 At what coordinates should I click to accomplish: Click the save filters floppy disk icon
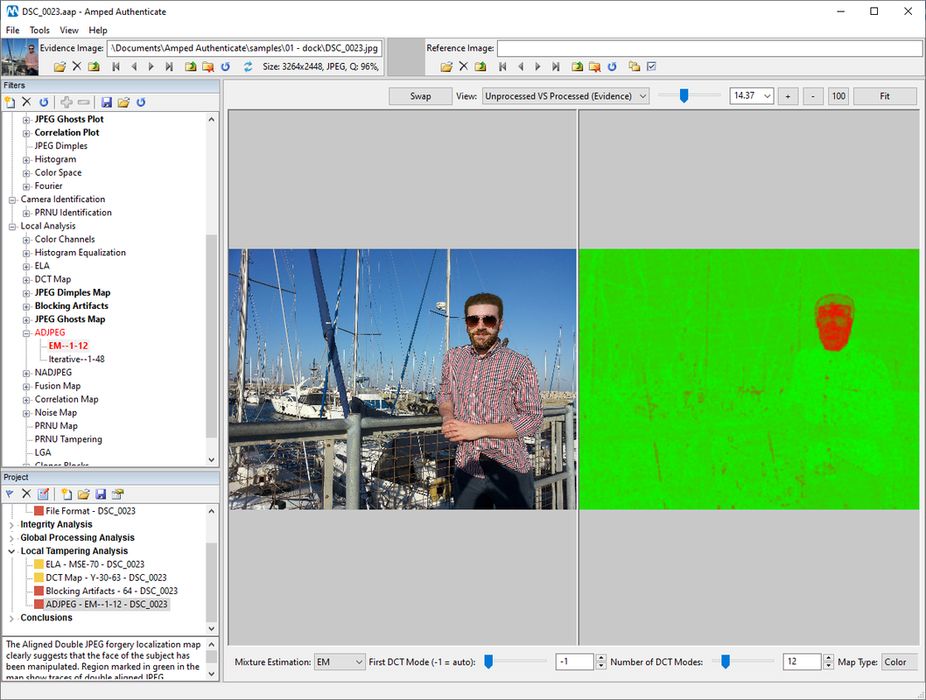(107, 102)
